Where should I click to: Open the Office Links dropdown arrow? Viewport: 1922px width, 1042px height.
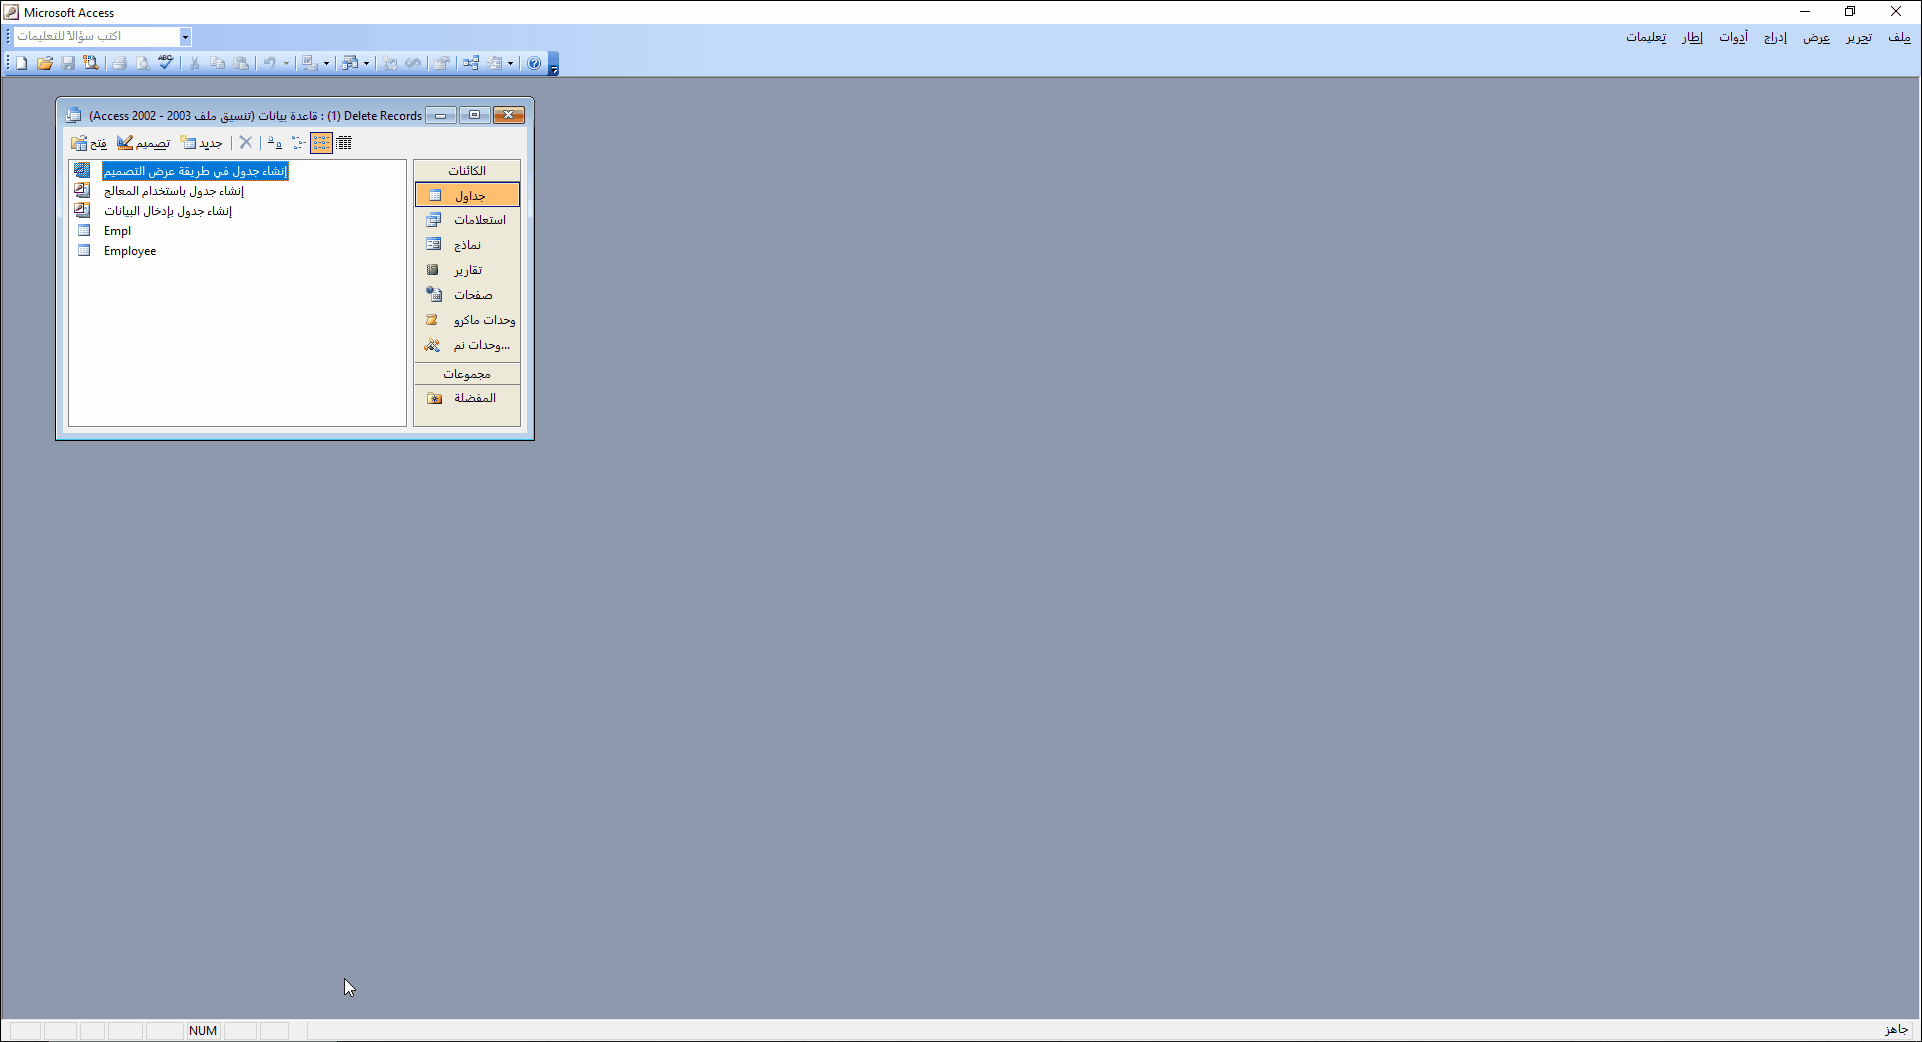326,64
